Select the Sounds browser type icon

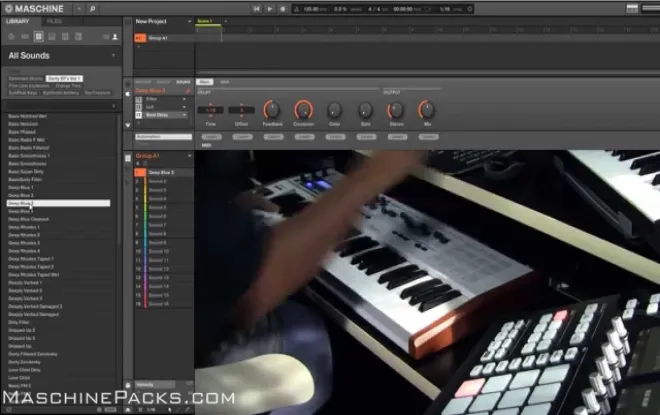[x=38, y=37]
